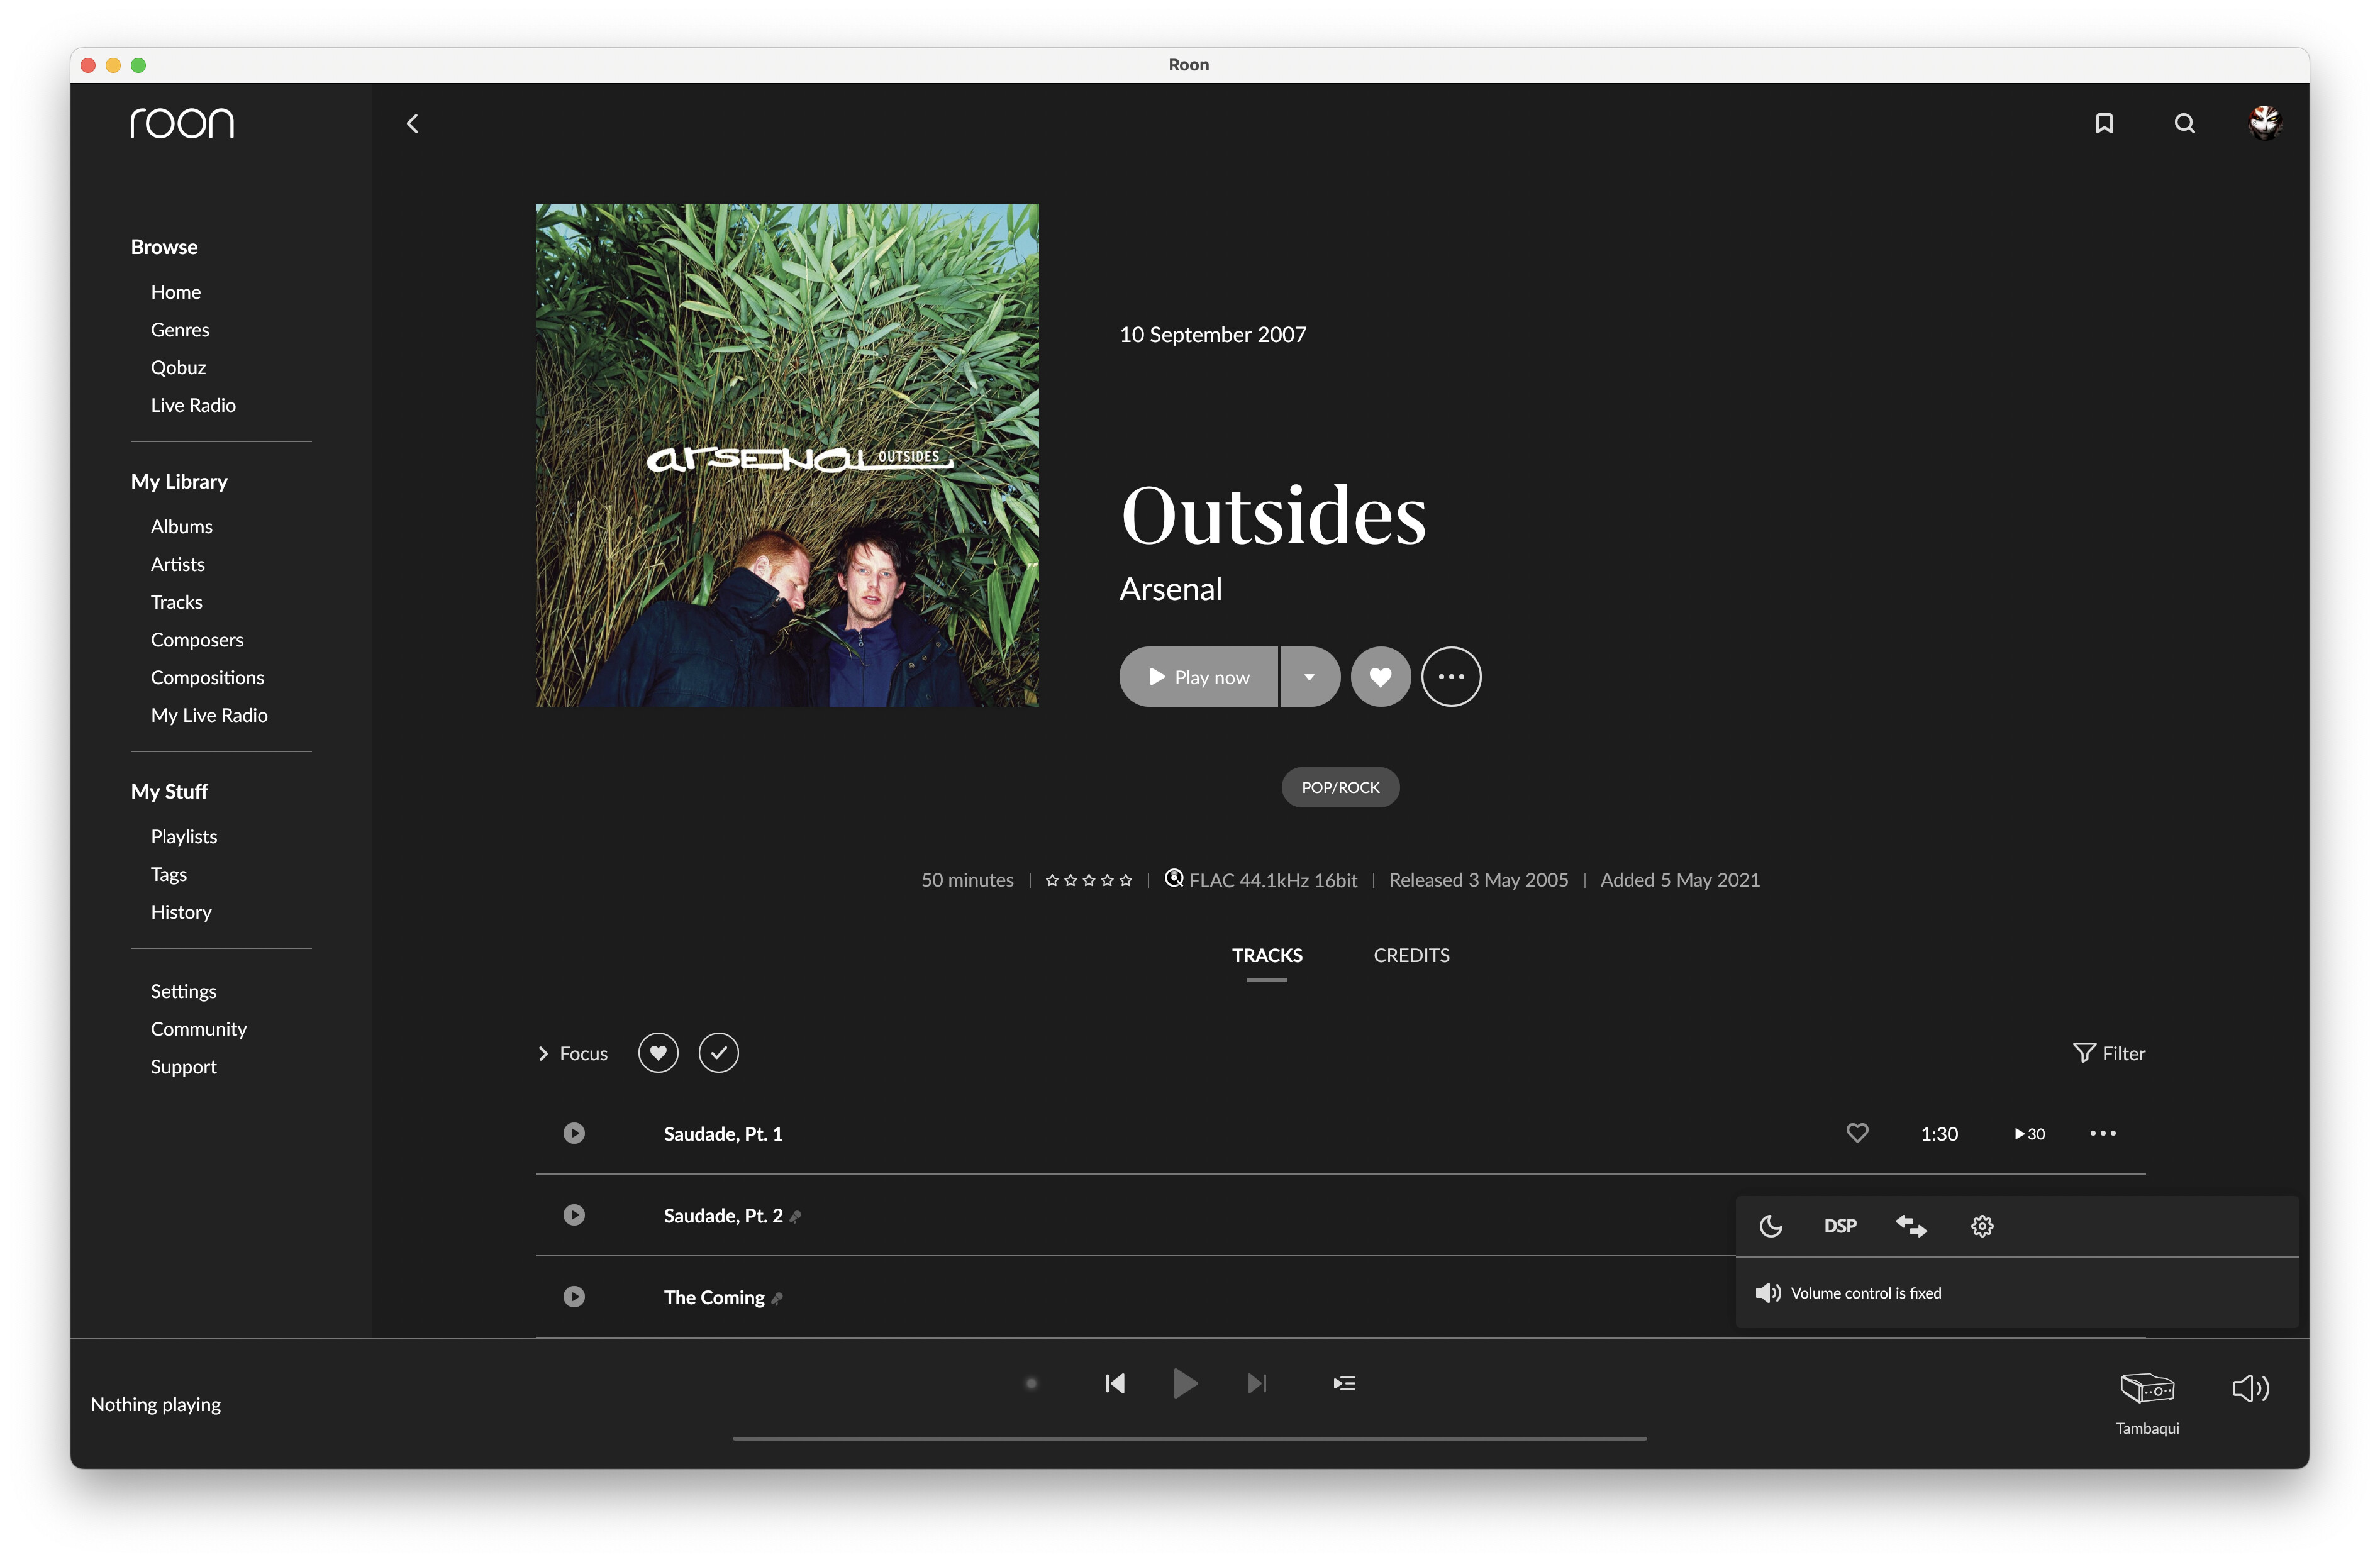This screenshot has height=1562, width=2380.
Task: Click the playback progress bar
Action: pos(1189,1438)
